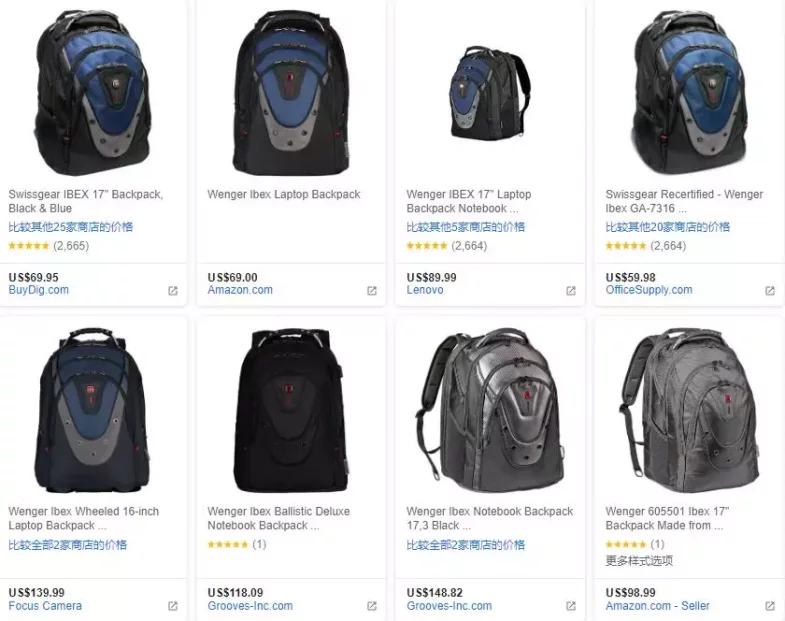Compare prices from 5 other stores link

pyautogui.click(x=466, y=227)
